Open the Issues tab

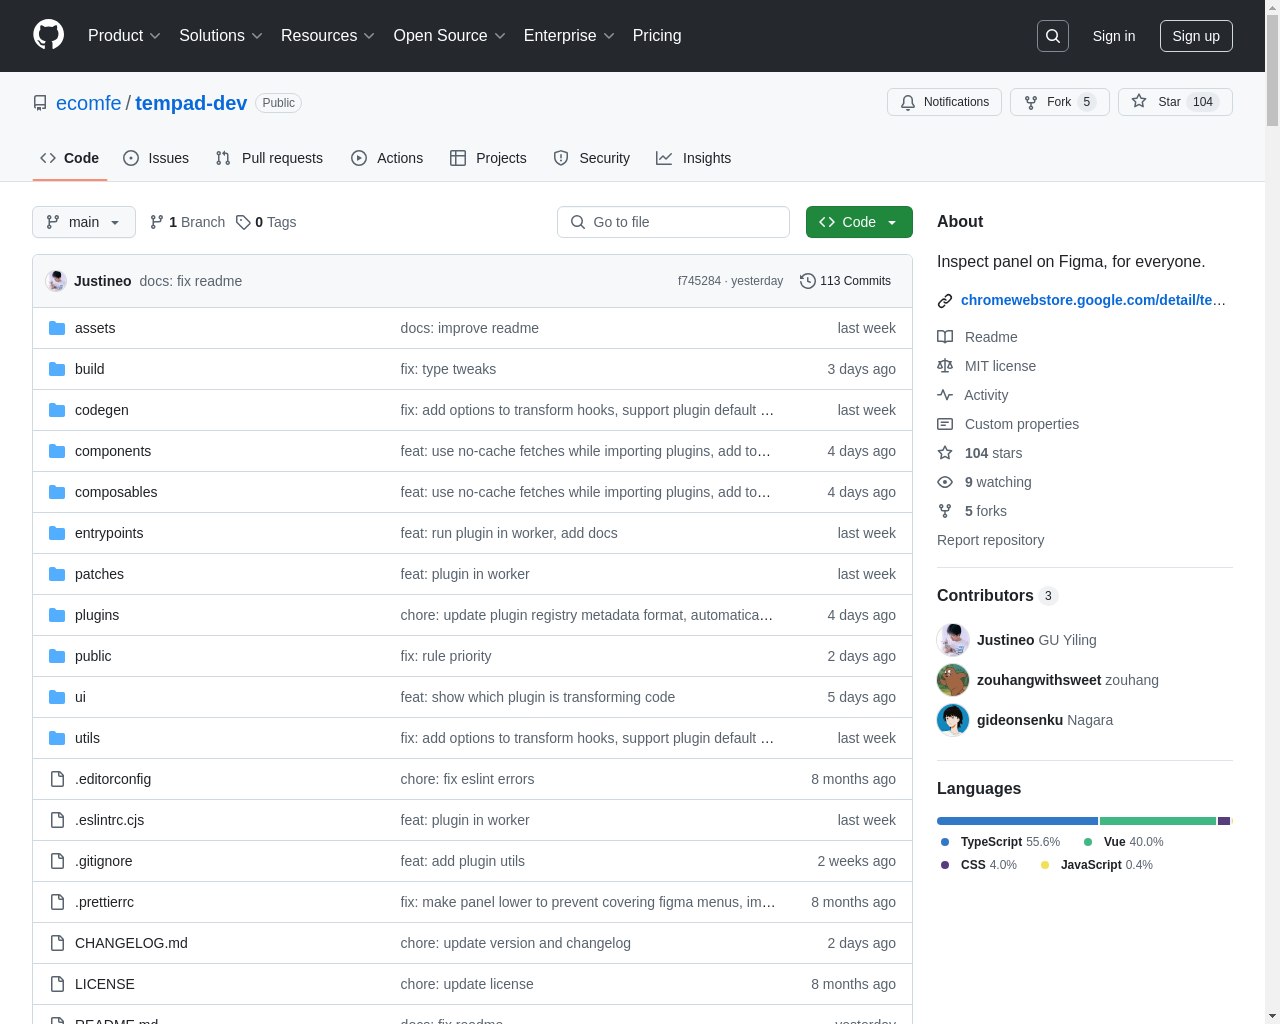coord(156,158)
